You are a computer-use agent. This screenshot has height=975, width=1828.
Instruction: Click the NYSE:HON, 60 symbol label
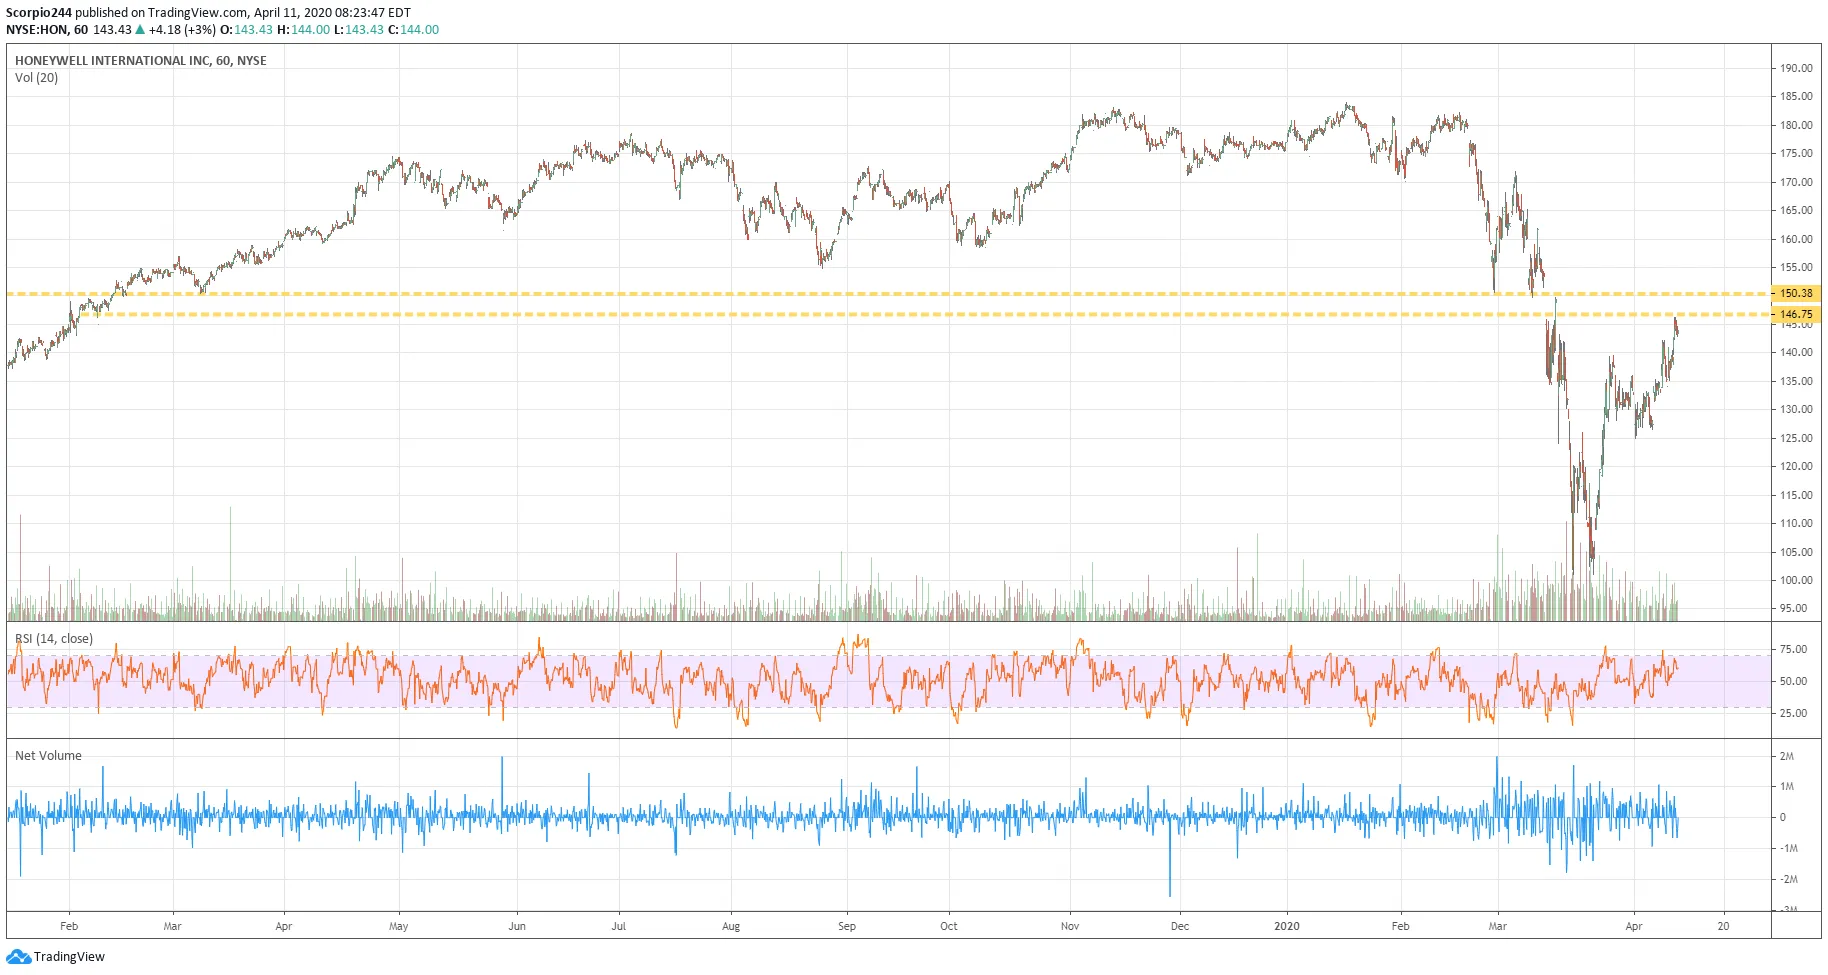tap(47, 30)
